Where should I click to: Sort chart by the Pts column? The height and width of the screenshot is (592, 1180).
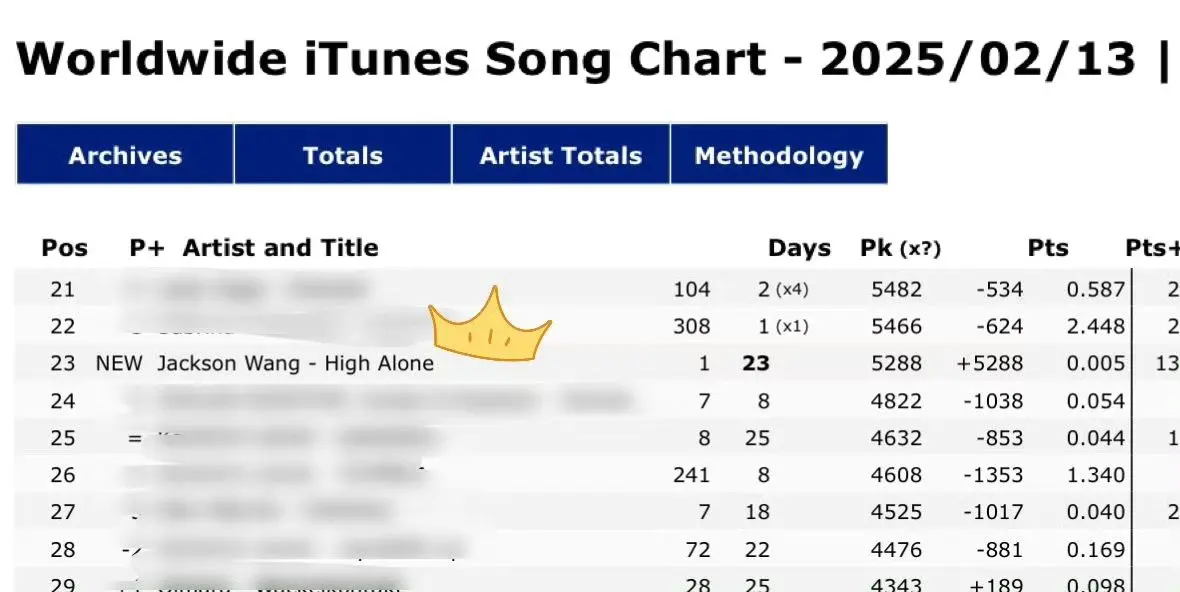[x=1048, y=248]
